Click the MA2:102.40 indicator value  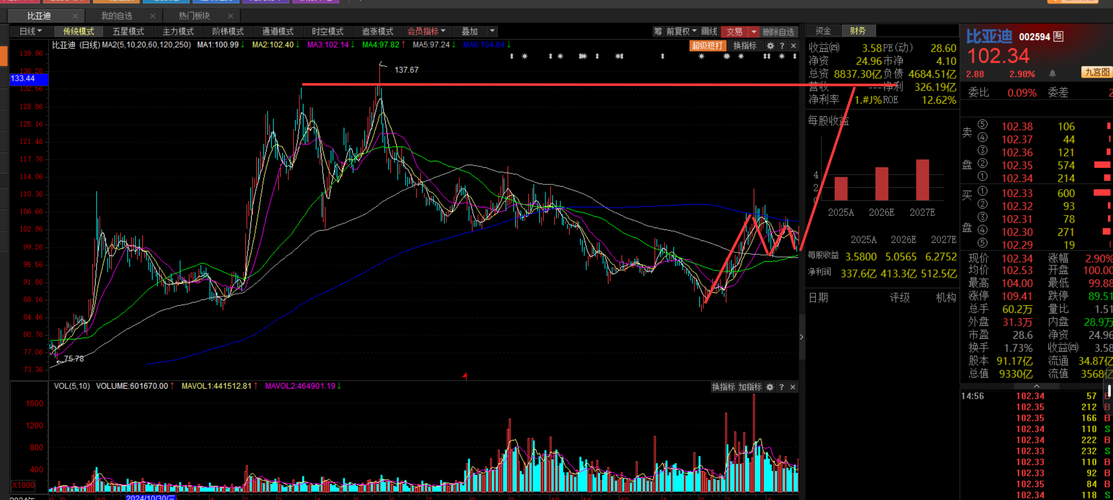[x=275, y=45]
